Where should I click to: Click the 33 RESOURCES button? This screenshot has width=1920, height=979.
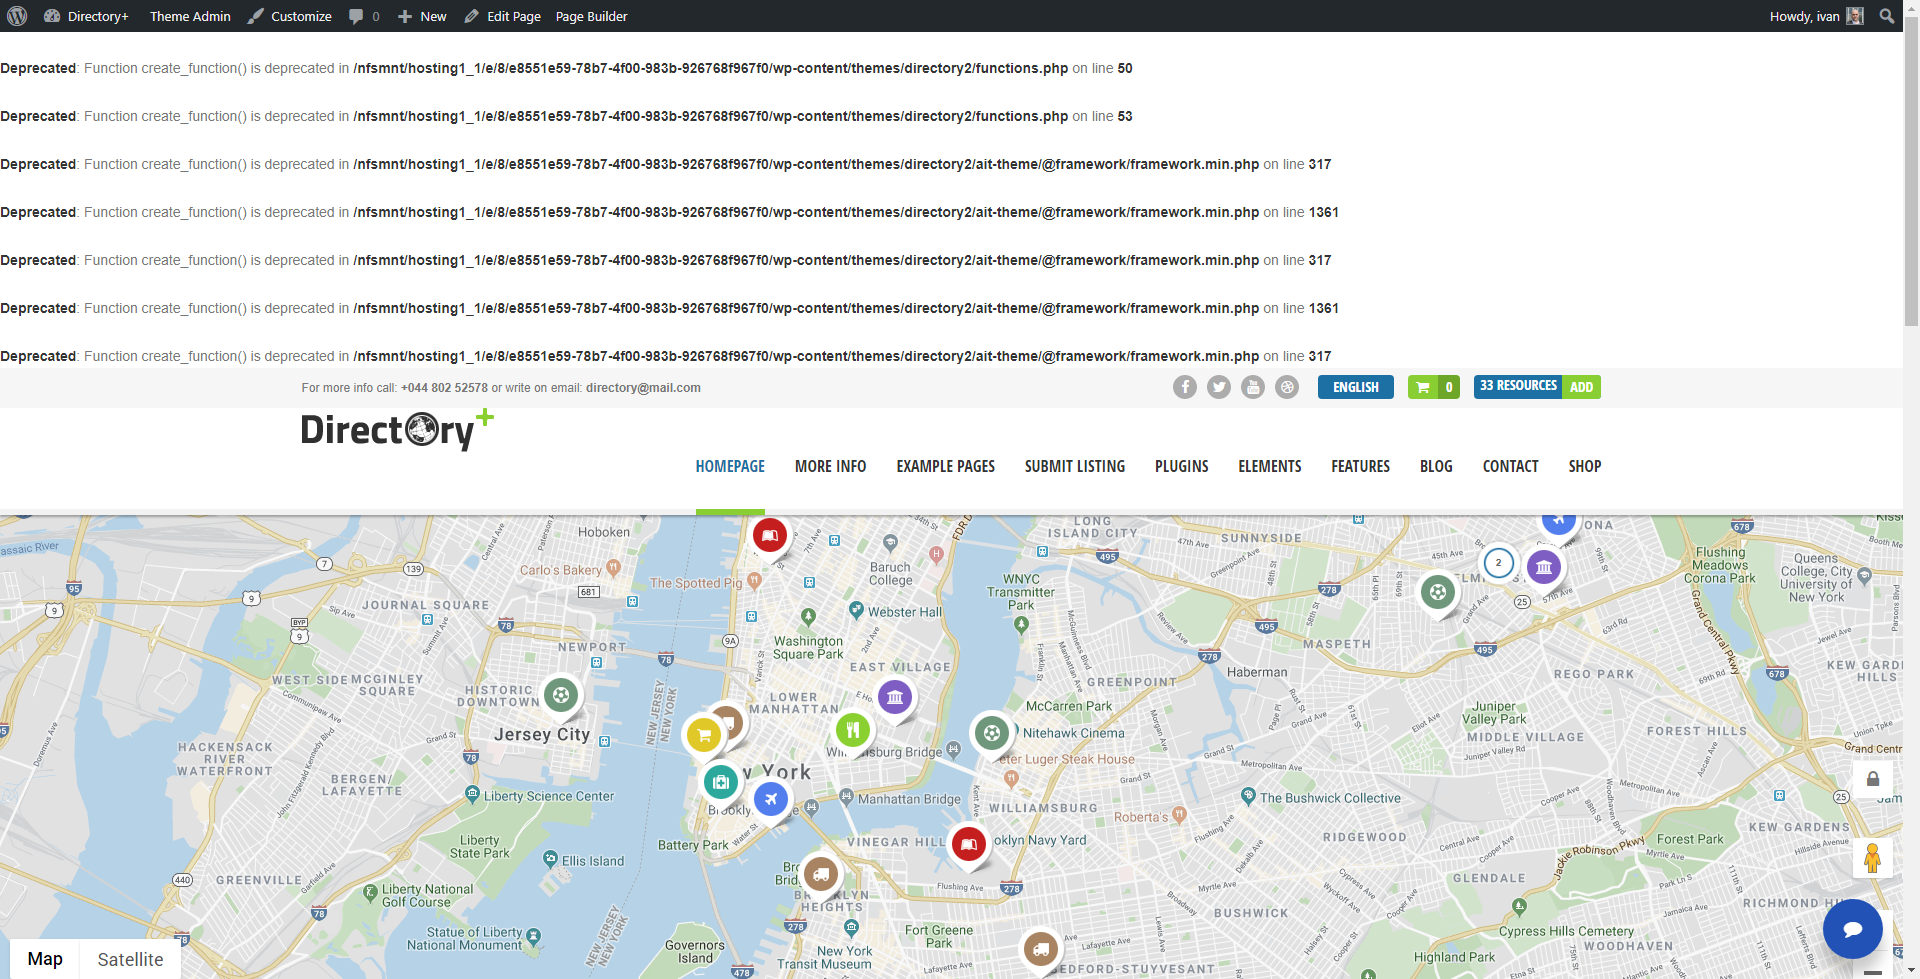coord(1518,386)
